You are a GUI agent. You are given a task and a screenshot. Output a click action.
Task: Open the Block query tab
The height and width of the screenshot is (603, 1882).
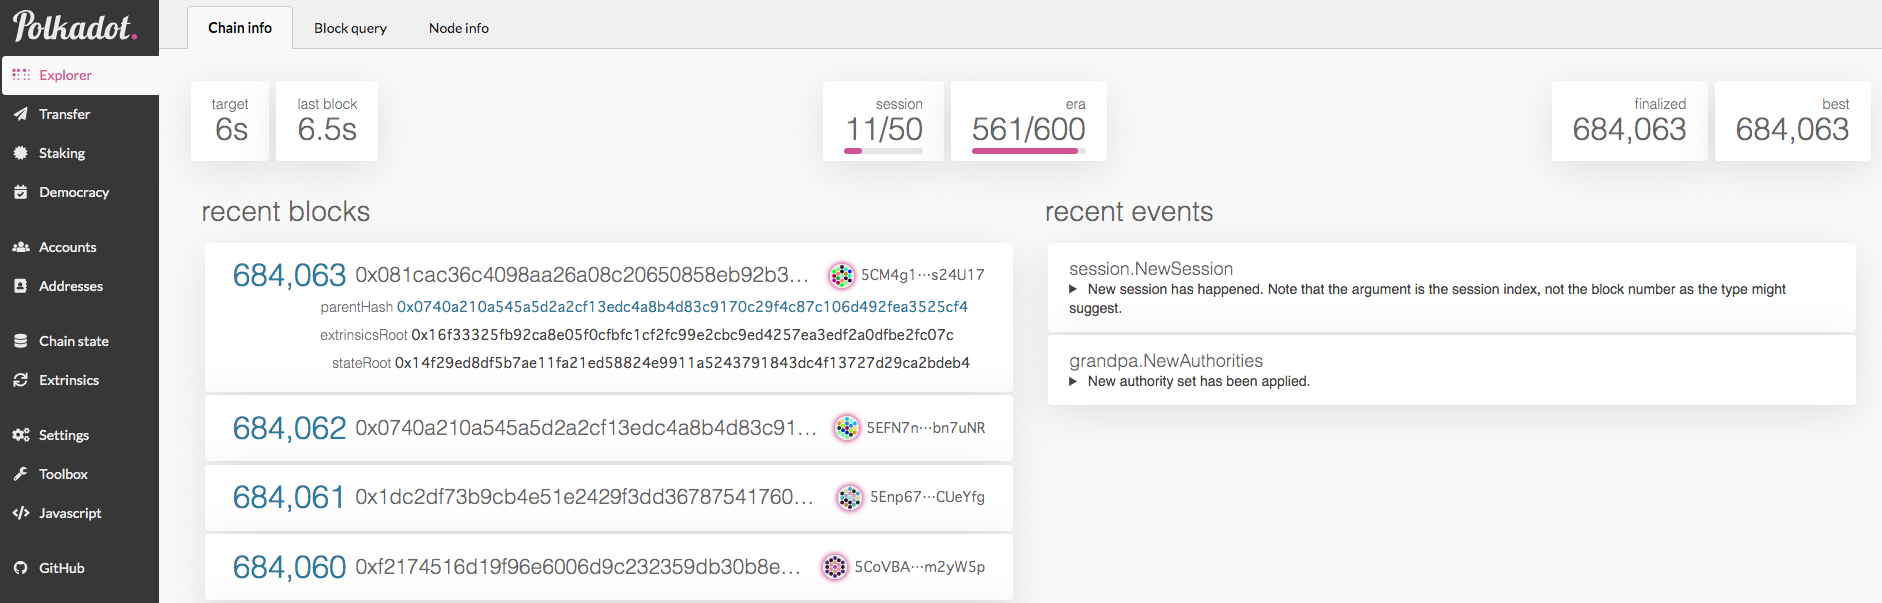(x=350, y=28)
